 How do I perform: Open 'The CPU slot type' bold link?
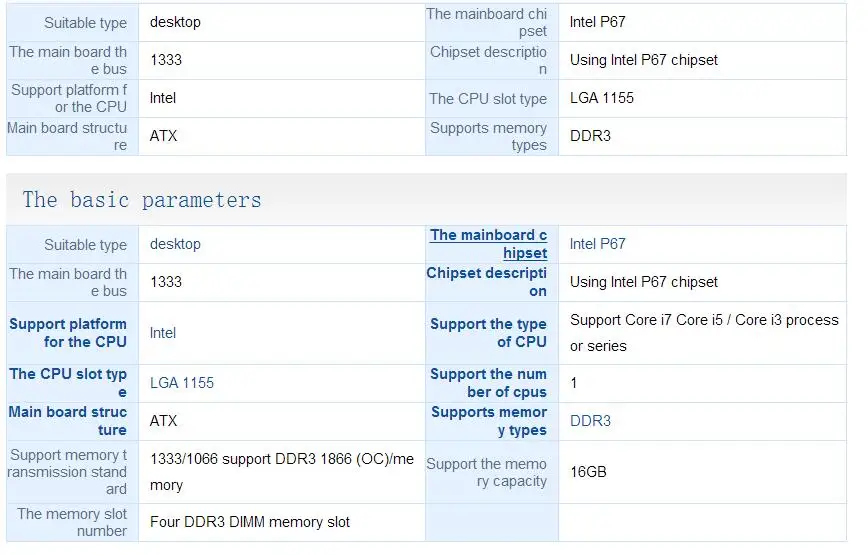68,383
